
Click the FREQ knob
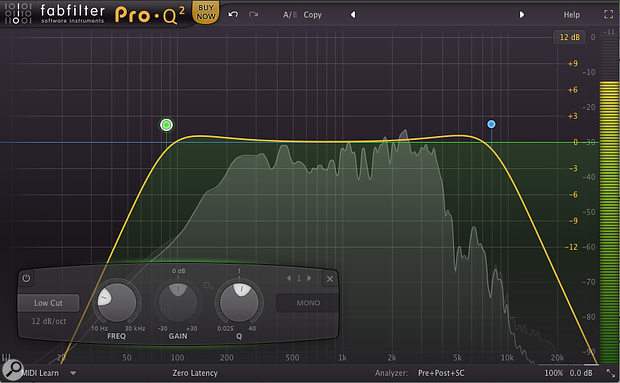(116, 302)
